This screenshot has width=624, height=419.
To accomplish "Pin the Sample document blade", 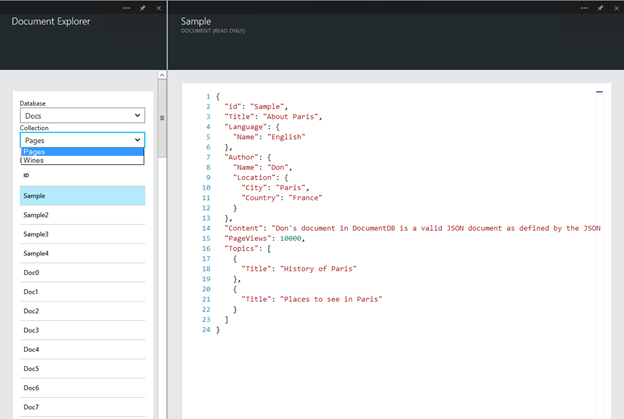I will coord(600,8).
